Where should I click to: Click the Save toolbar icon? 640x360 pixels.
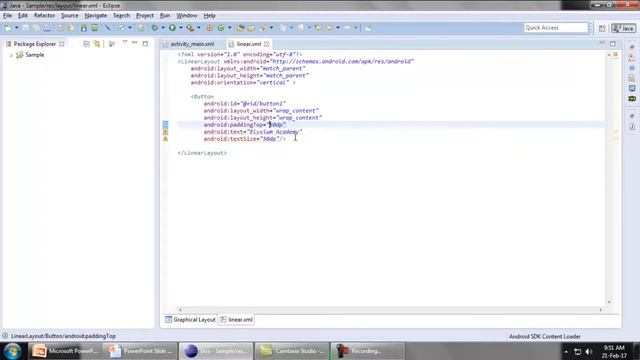[x=26, y=28]
